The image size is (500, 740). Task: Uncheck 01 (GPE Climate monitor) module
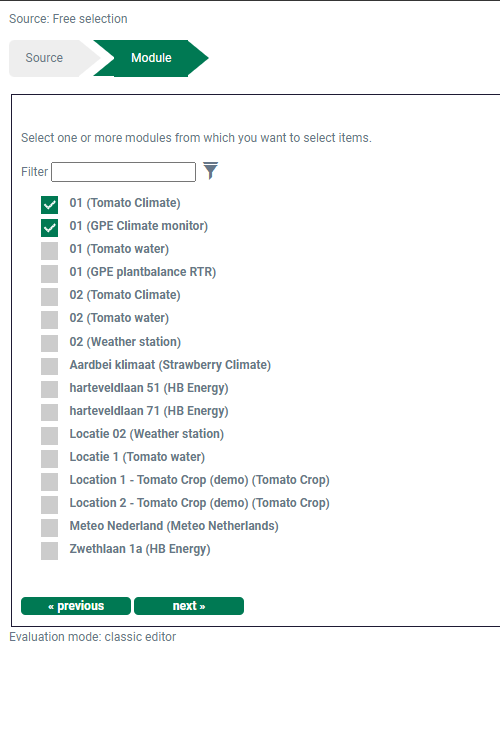50,228
